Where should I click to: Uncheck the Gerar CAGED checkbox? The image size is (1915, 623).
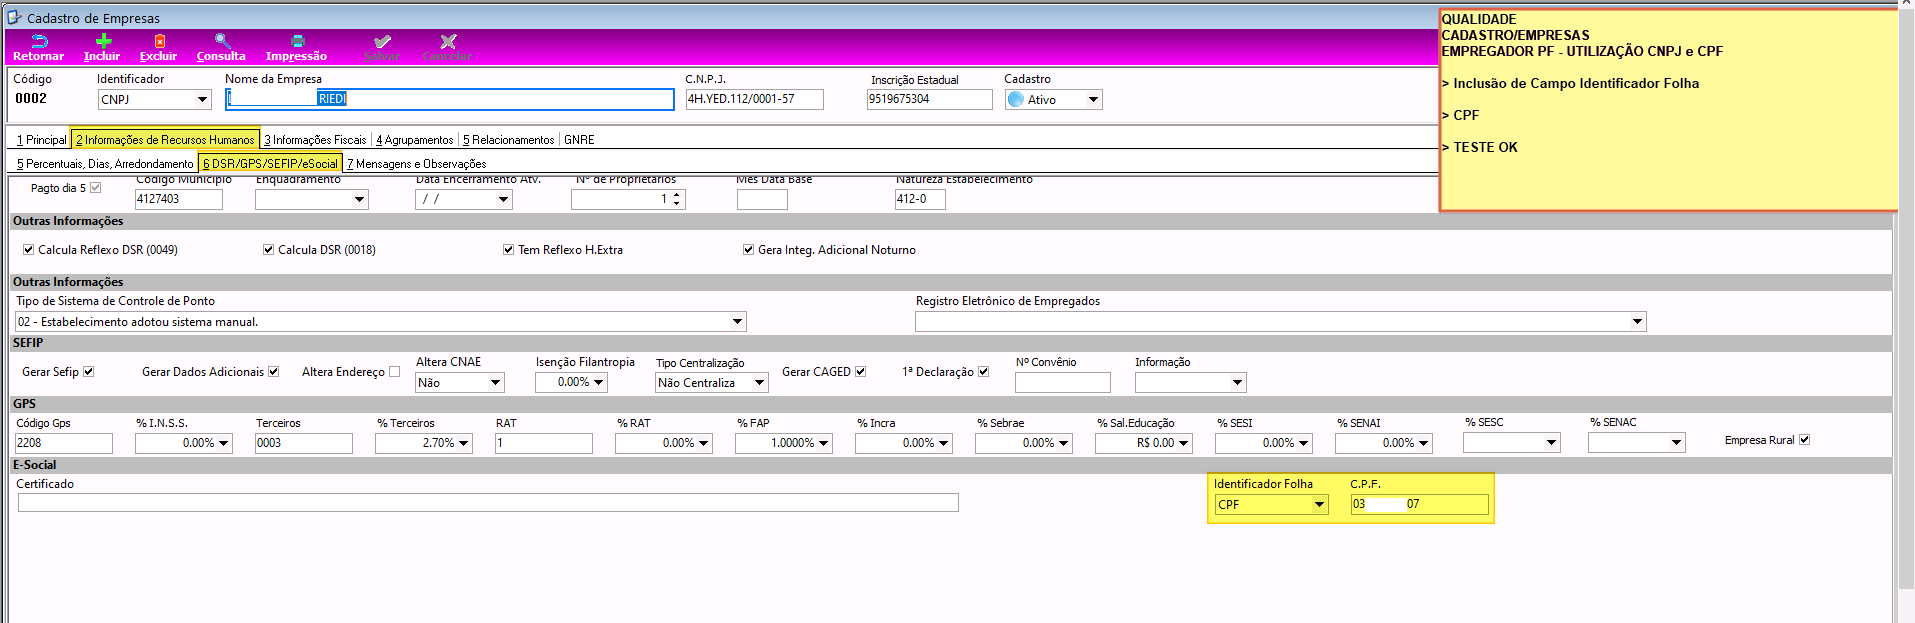pyautogui.click(x=860, y=372)
